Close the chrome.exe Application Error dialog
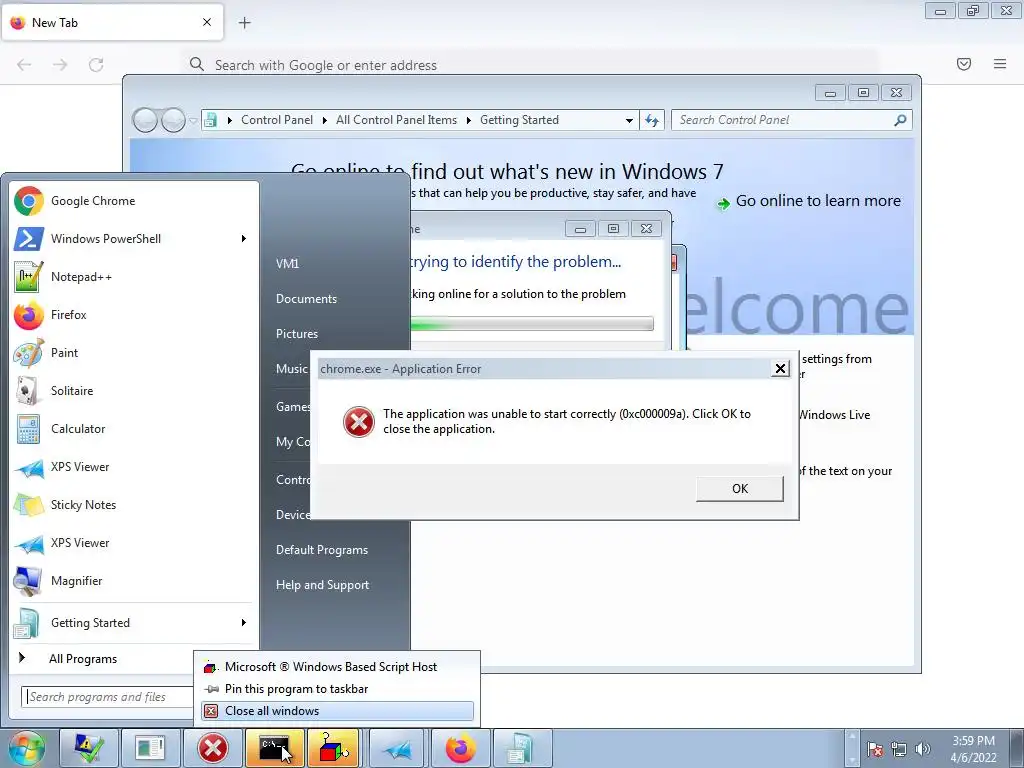 (780, 369)
